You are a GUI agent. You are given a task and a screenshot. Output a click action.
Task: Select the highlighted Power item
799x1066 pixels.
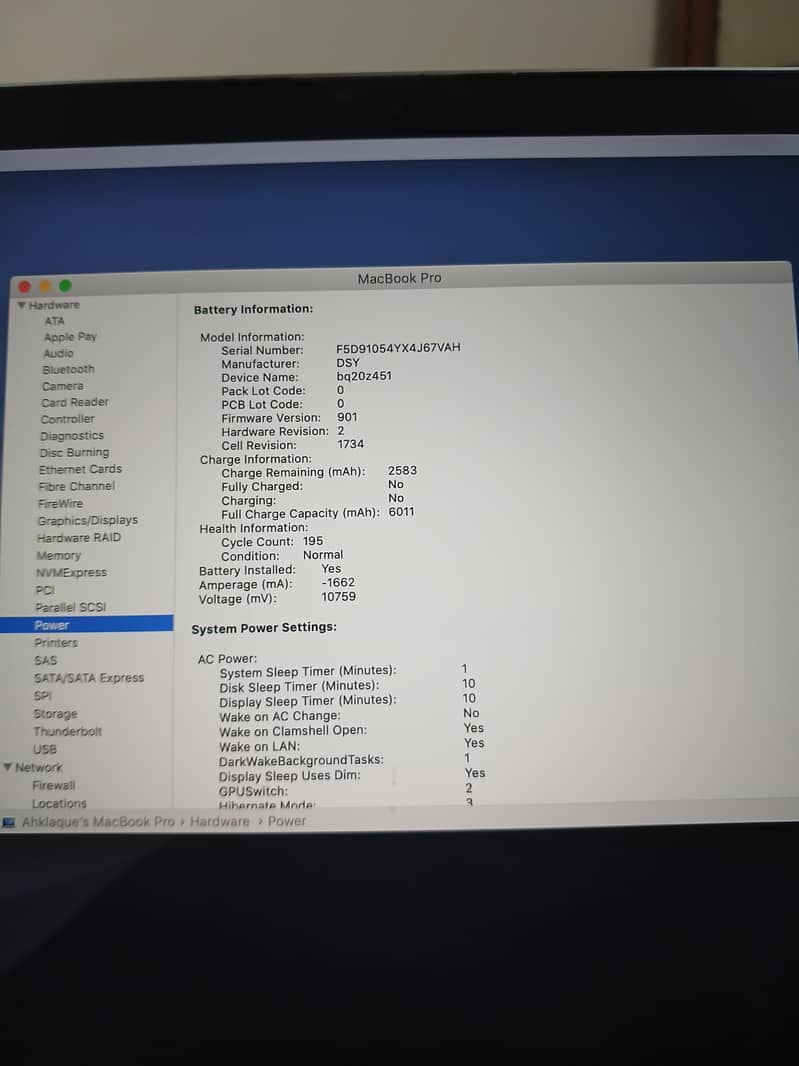click(86, 624)
